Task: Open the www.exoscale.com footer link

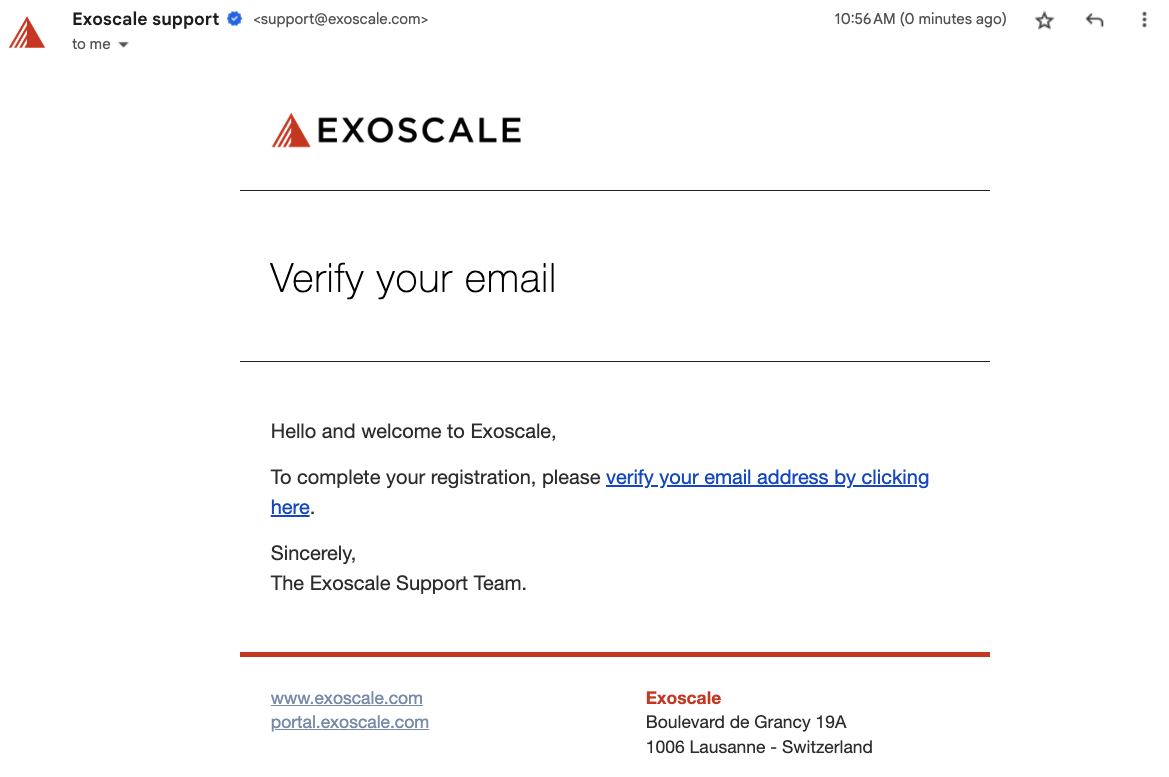Action: pyautogui.click(x=346, y=698)
